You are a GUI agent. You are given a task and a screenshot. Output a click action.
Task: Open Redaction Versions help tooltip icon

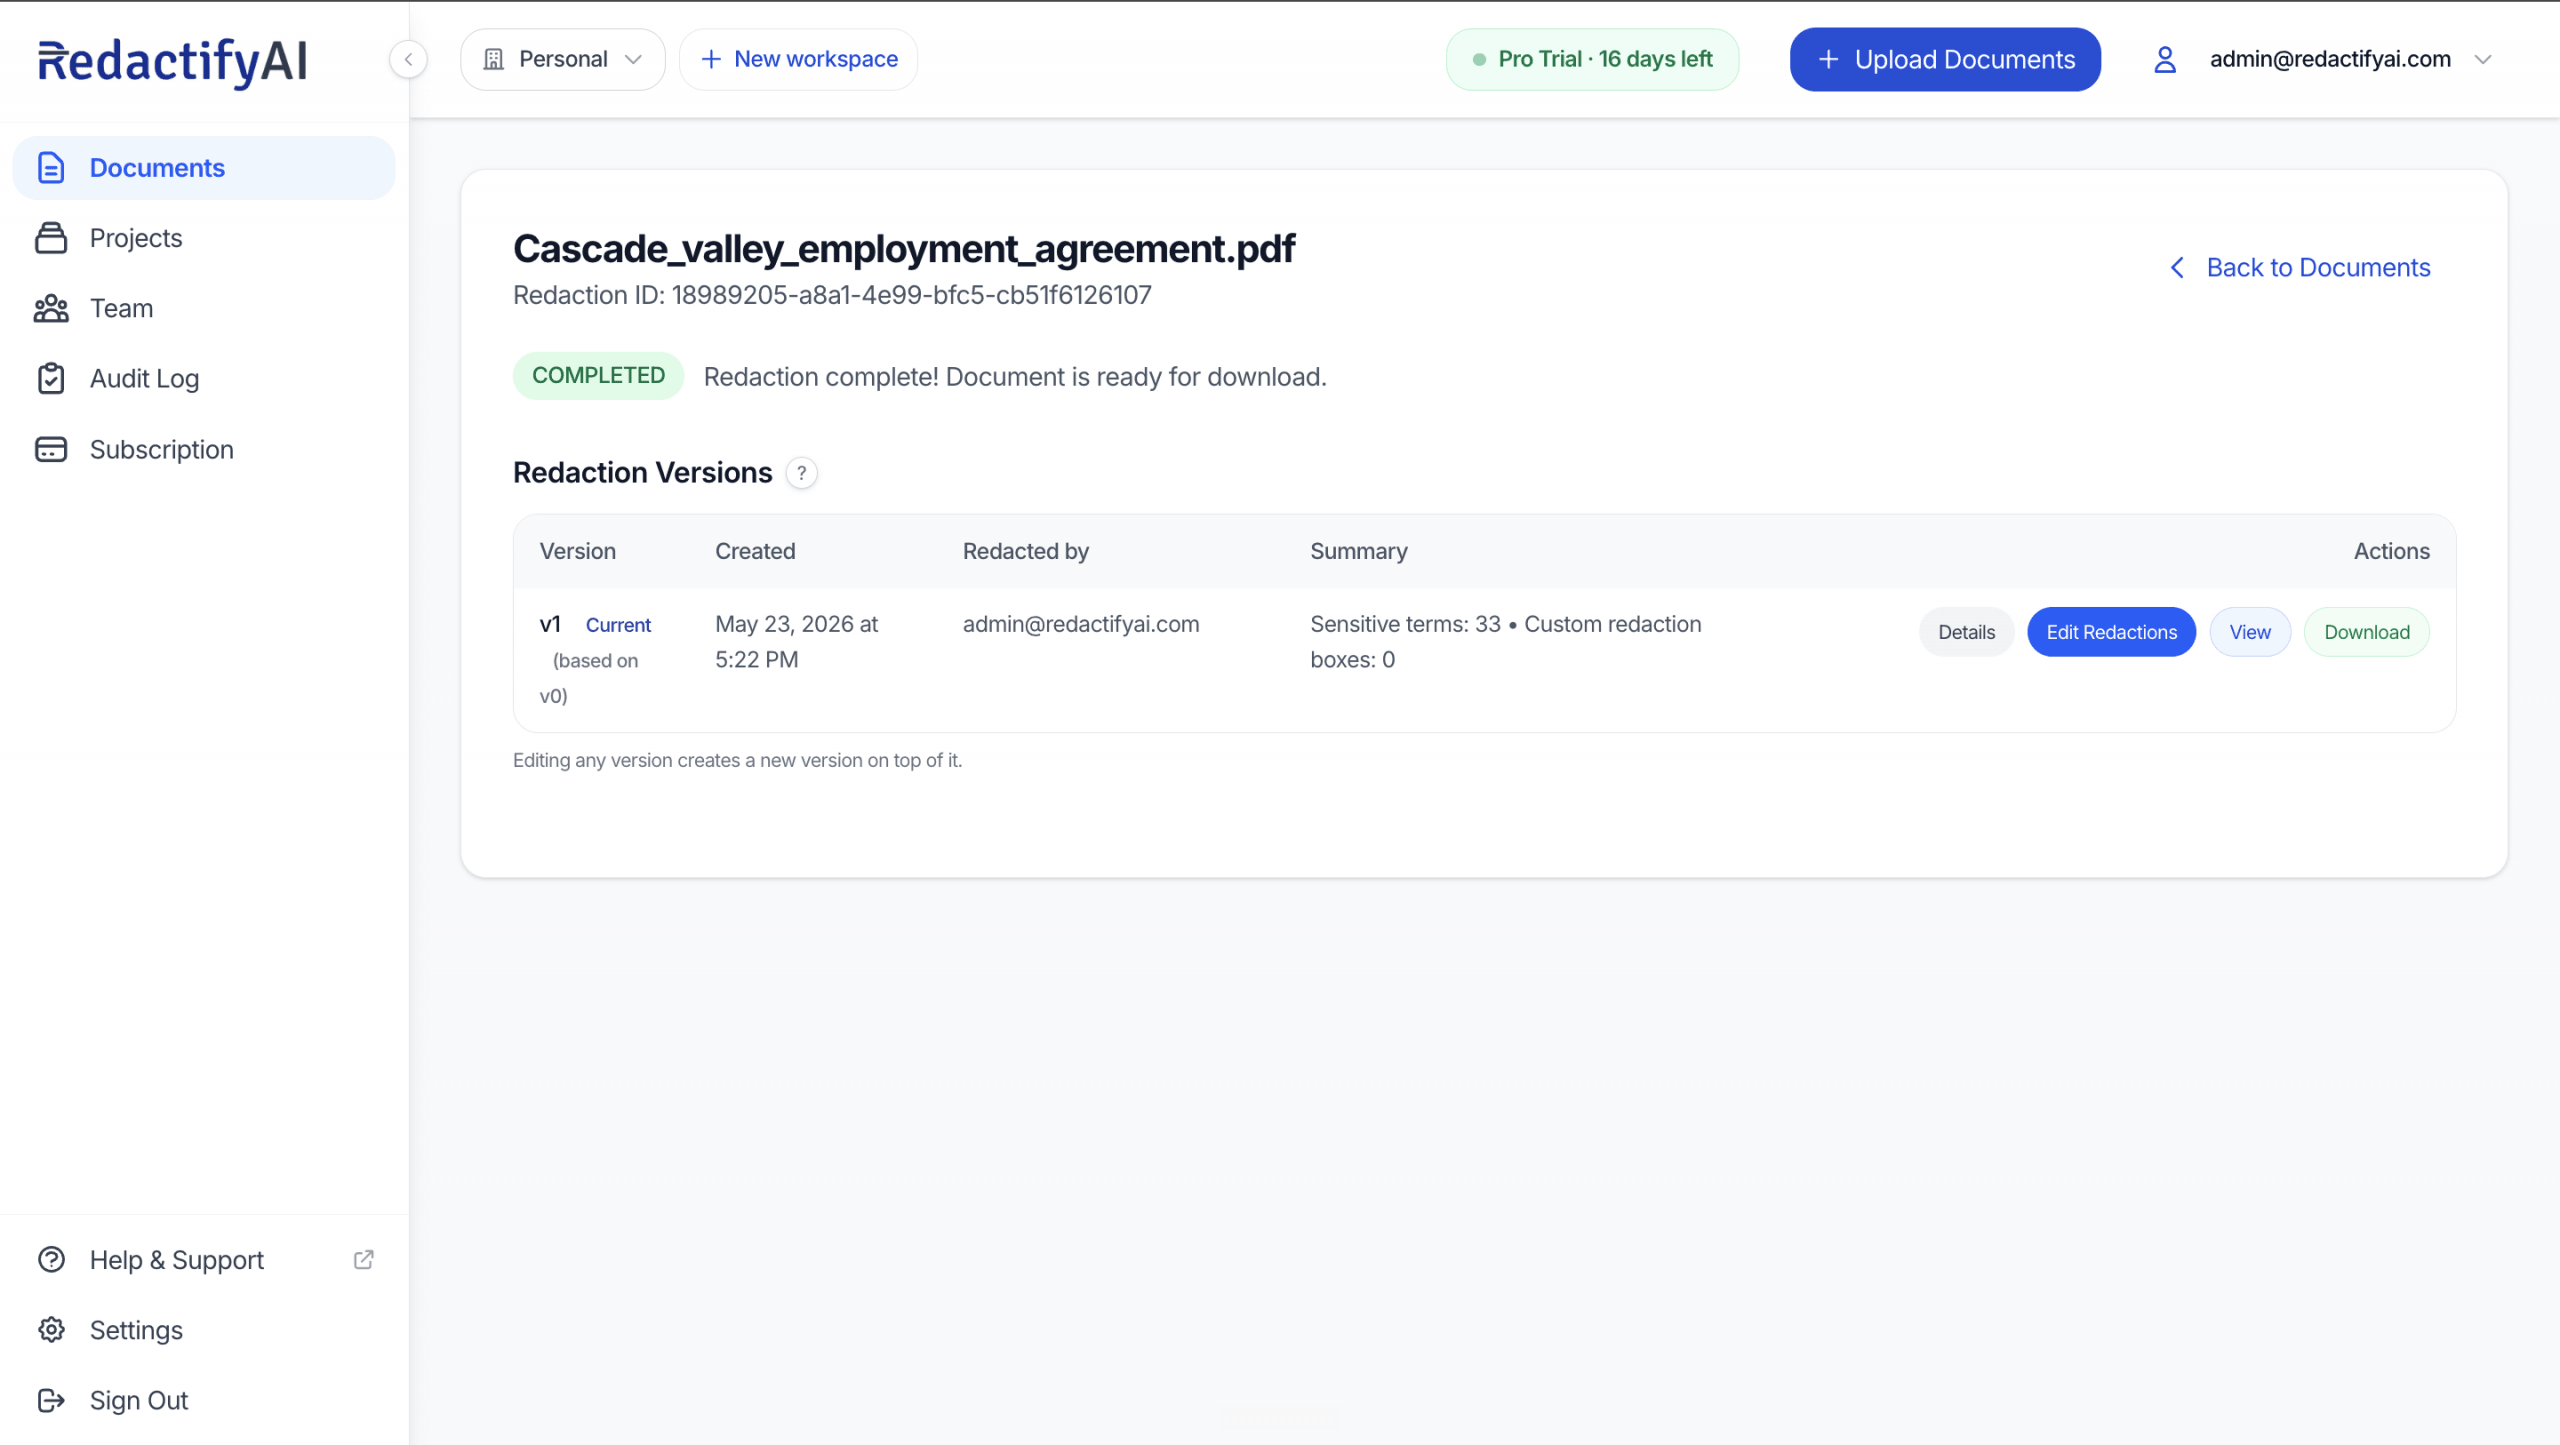[x=801, y=473]
